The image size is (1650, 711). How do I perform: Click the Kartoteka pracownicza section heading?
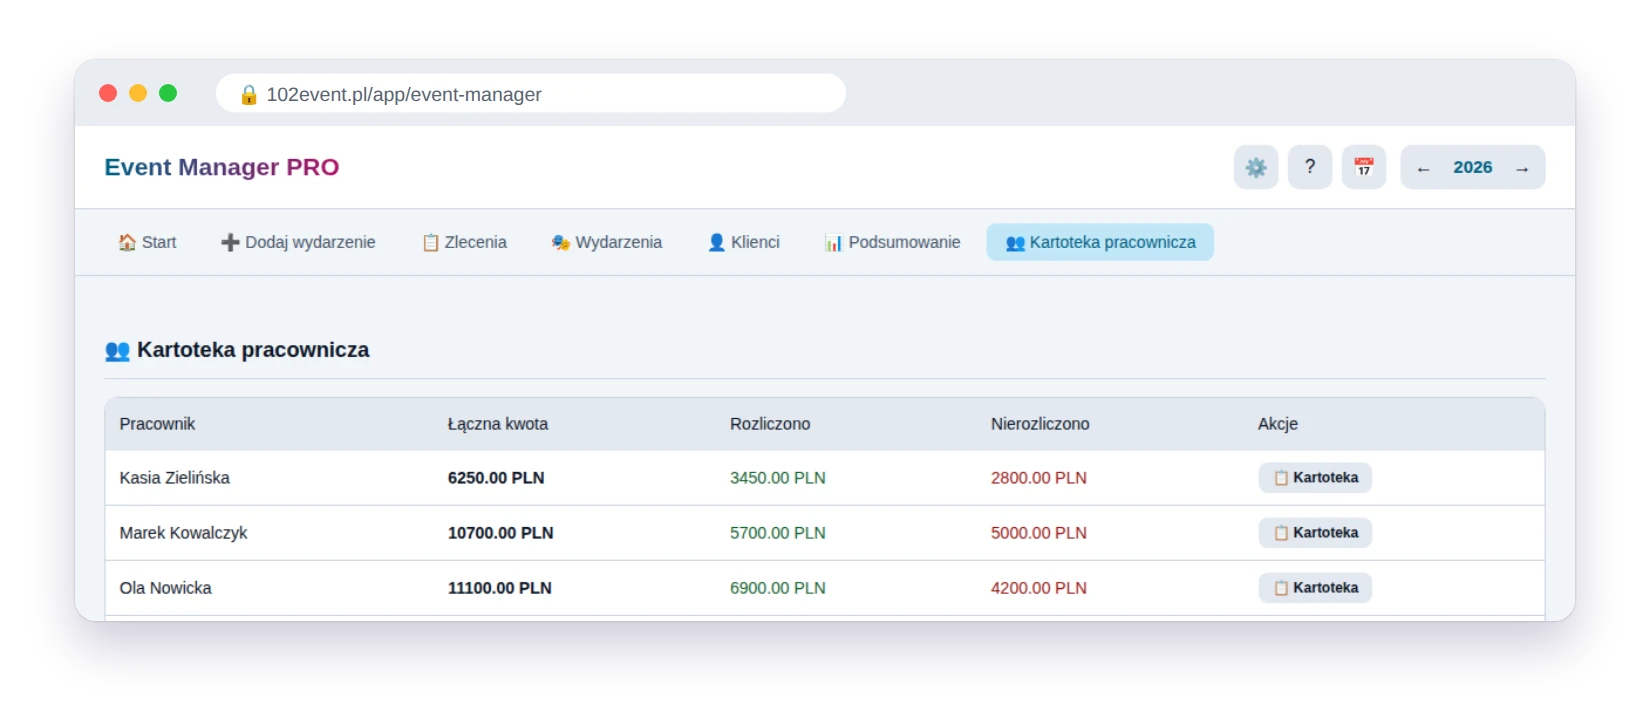pos(237,350)
